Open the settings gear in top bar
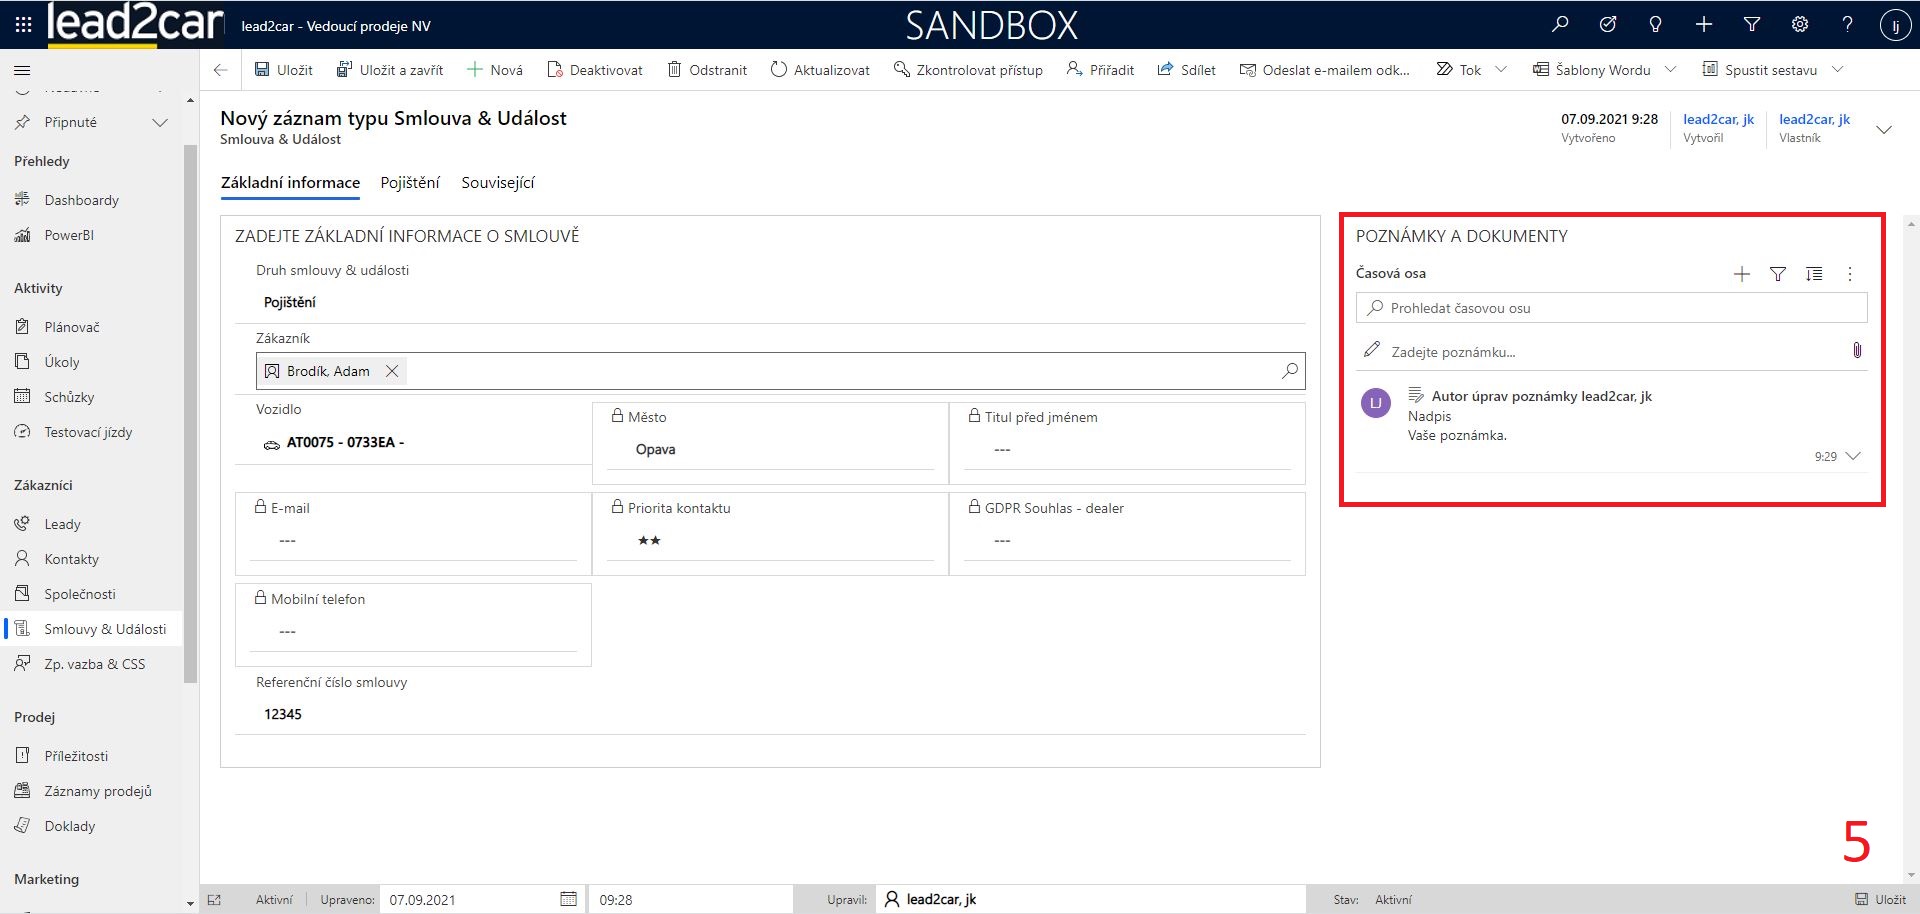This screenshot has height=914, width=1920. pyautogui.click(x=1800, y=25)
